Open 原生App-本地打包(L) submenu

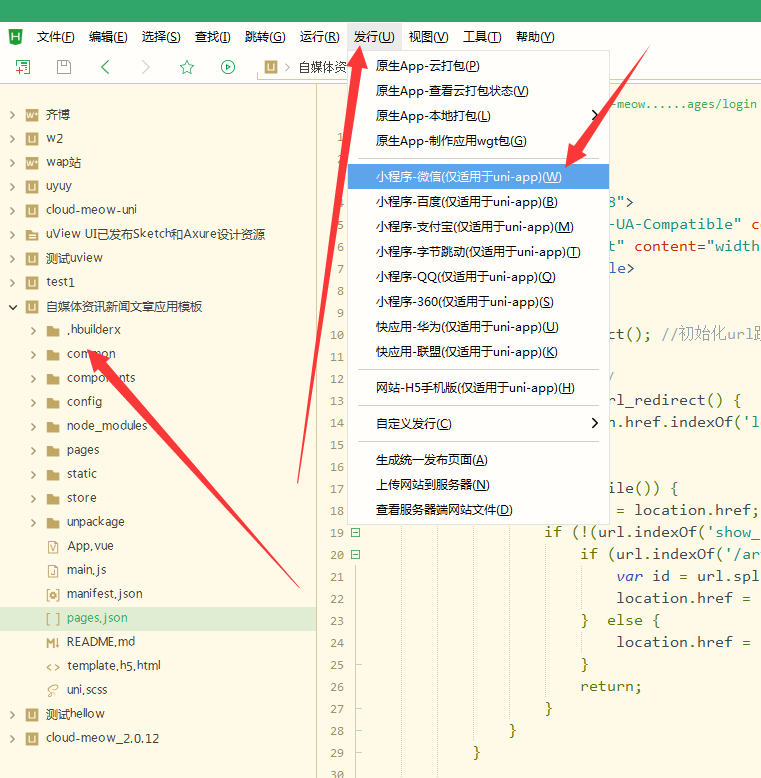coord(478,116)
